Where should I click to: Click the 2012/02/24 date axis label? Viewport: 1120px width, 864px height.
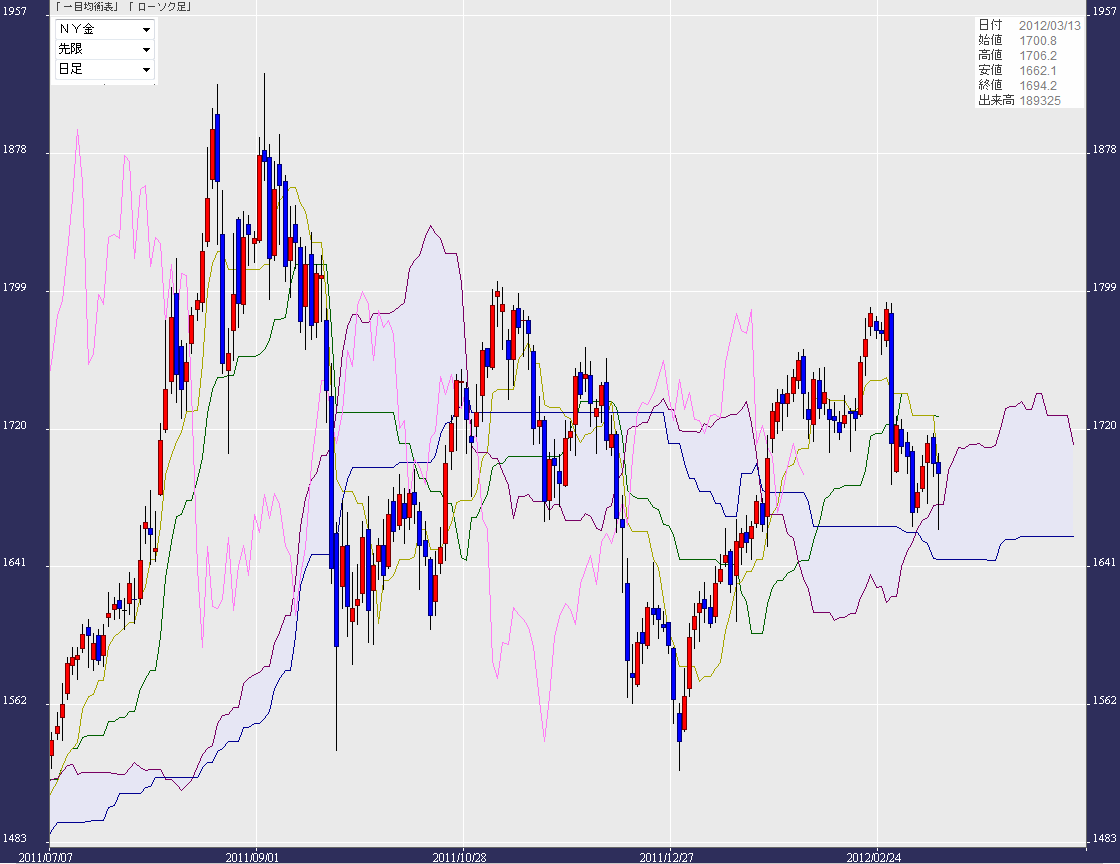click(873, 856)
